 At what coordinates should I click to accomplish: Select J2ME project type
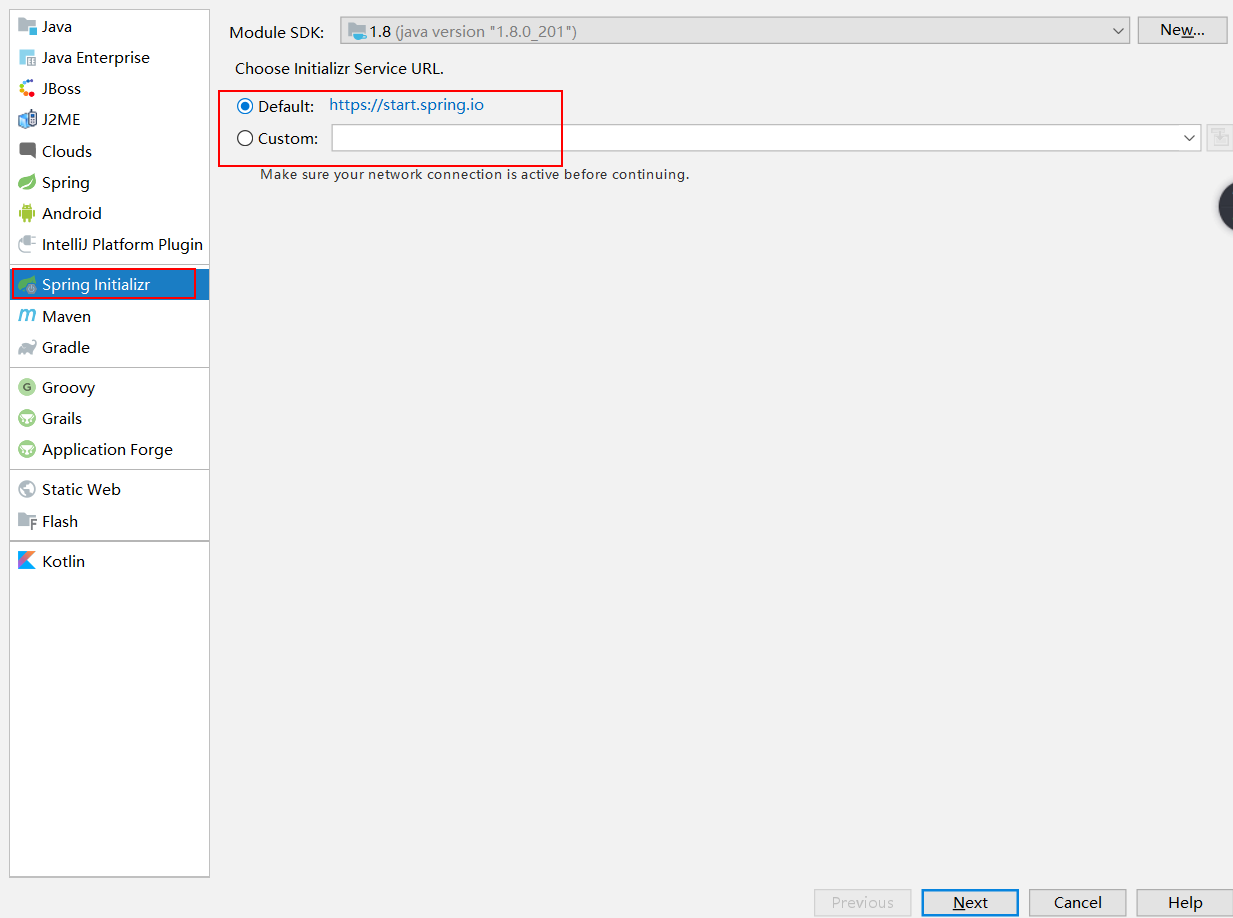coord(110,119)
